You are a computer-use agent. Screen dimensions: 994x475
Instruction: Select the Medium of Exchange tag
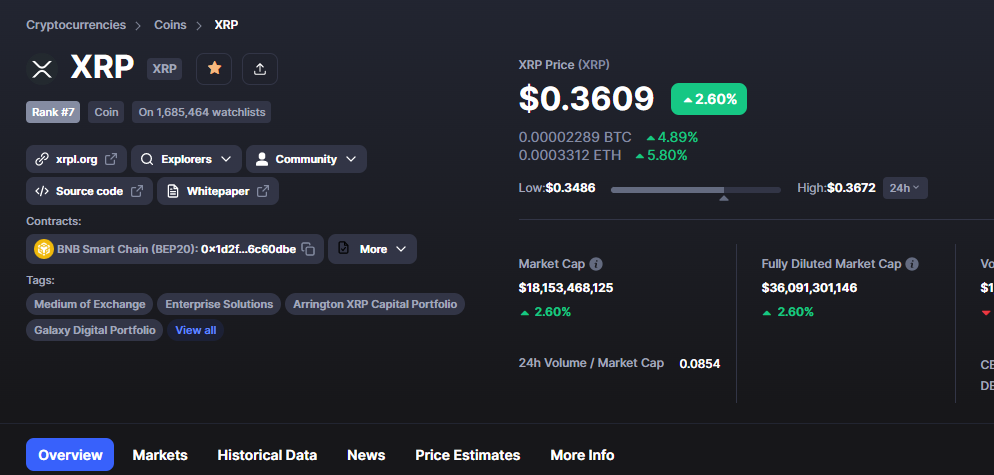tap(89, 304)
